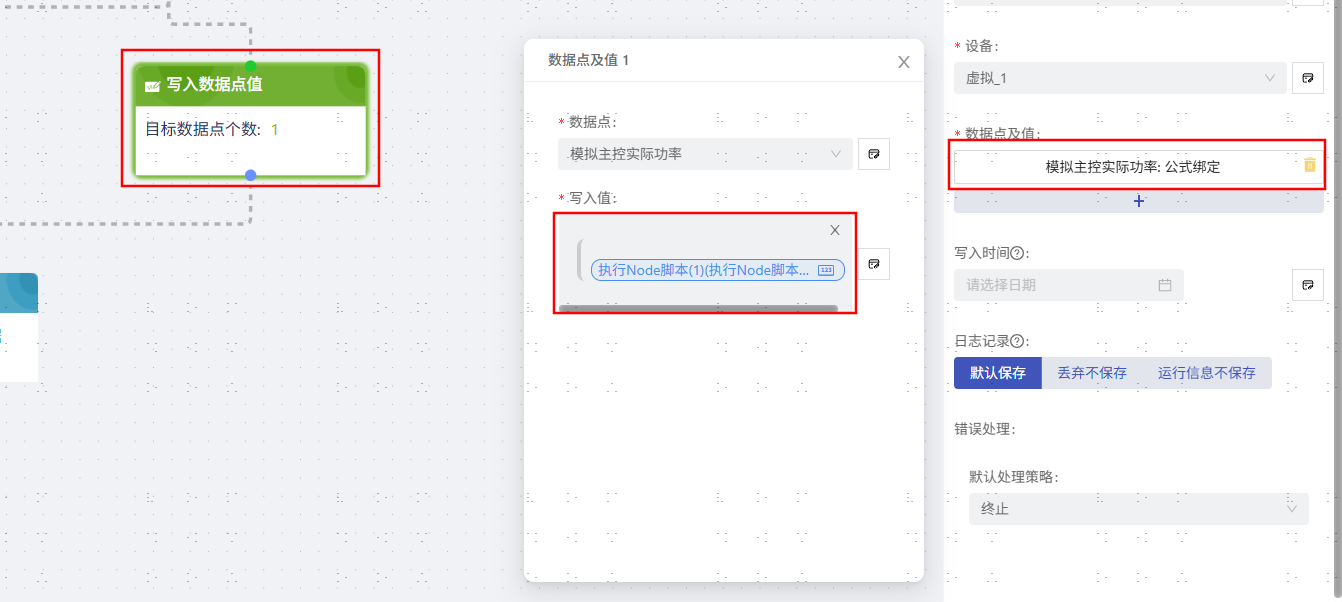Viewport: 1342px width, 602px height.
Task: Open the 数据点 dropdown showing 模拟主控实际功率
Action: [x=704, y=154]
